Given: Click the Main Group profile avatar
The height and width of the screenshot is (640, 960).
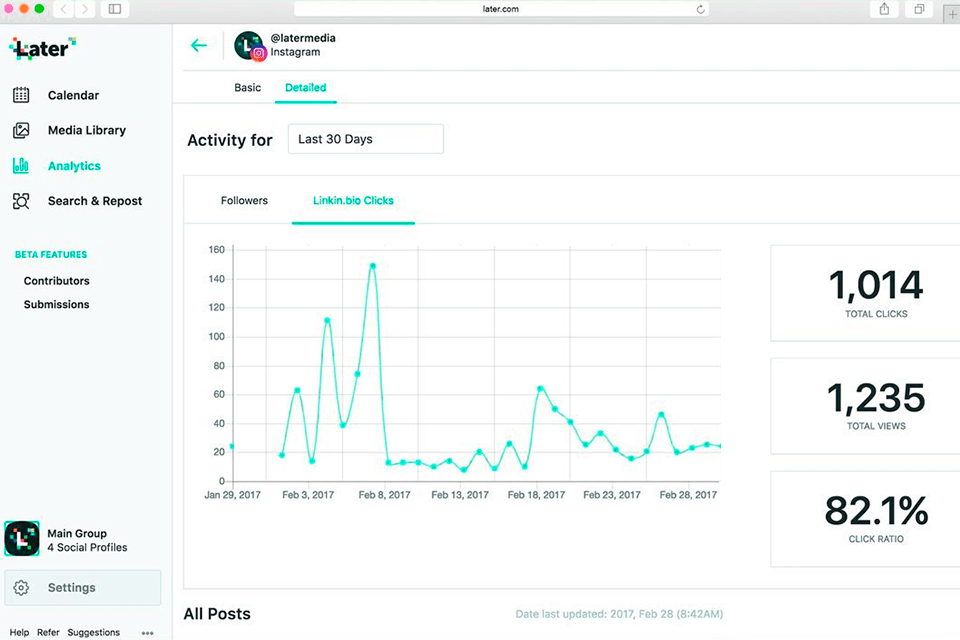Looking at the screenshot, I should tap(22, 539).
